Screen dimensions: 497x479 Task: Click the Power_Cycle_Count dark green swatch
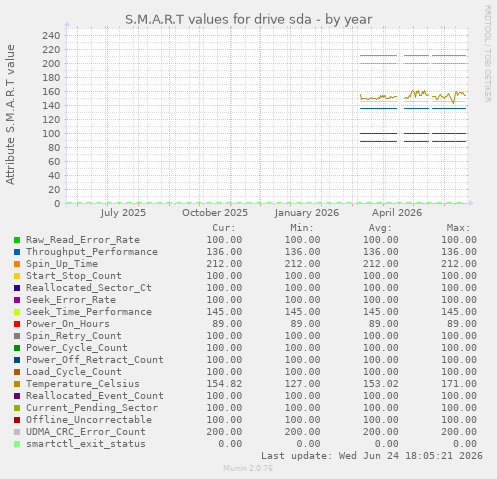point(17,348)
